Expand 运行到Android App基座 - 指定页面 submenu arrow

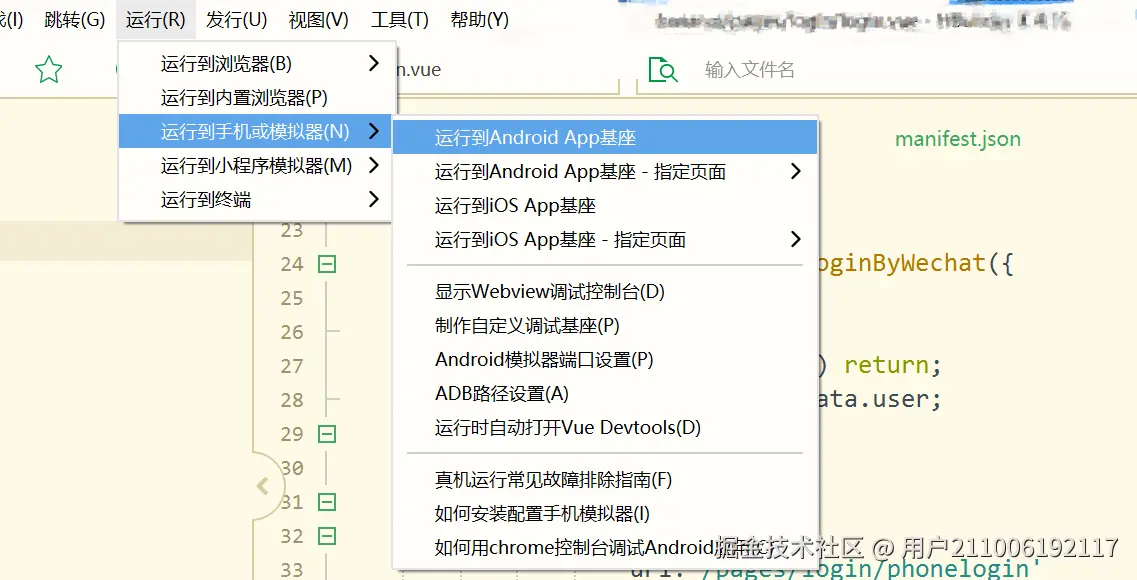click(x=795, y=171)
